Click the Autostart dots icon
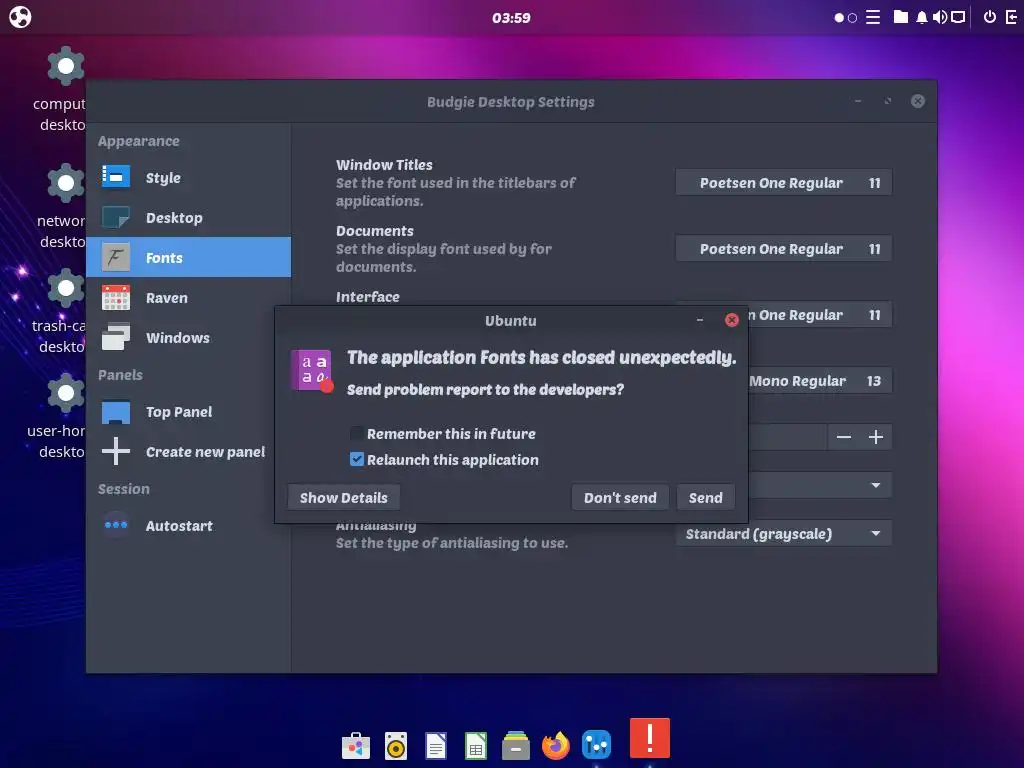Screen dimensions: 1024x768 116,525
